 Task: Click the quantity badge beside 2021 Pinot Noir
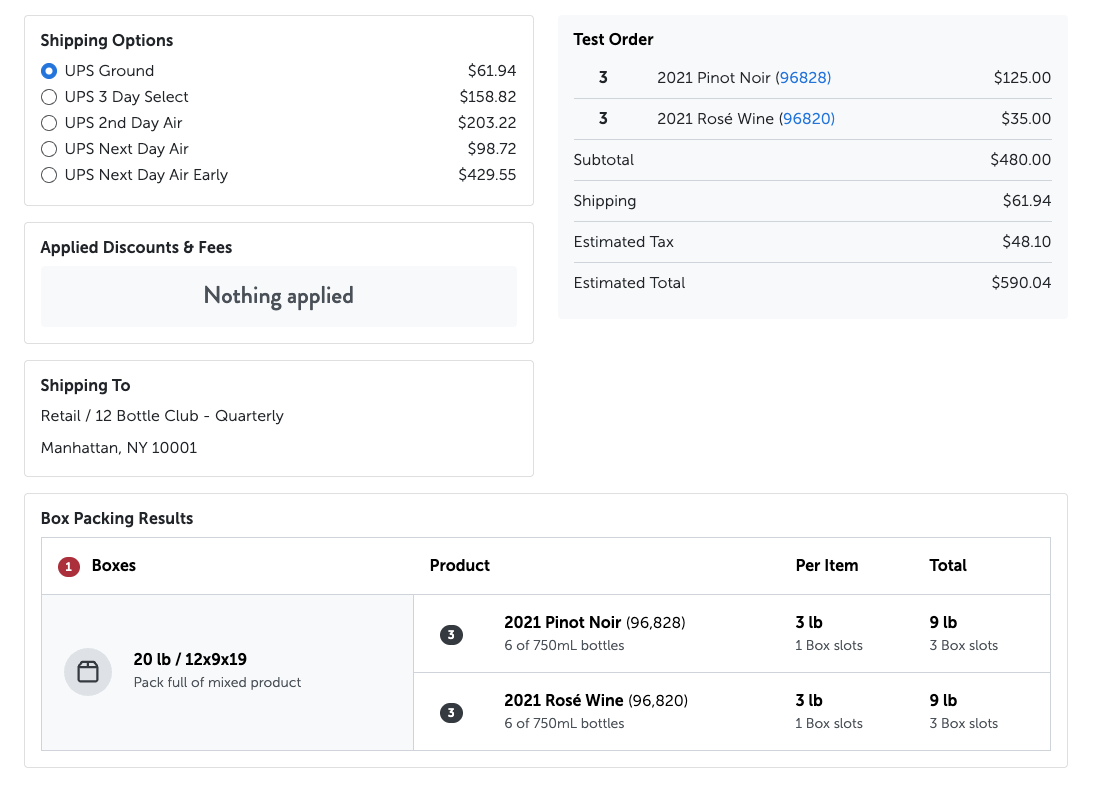pyautogui.click(x=451, y=635)
